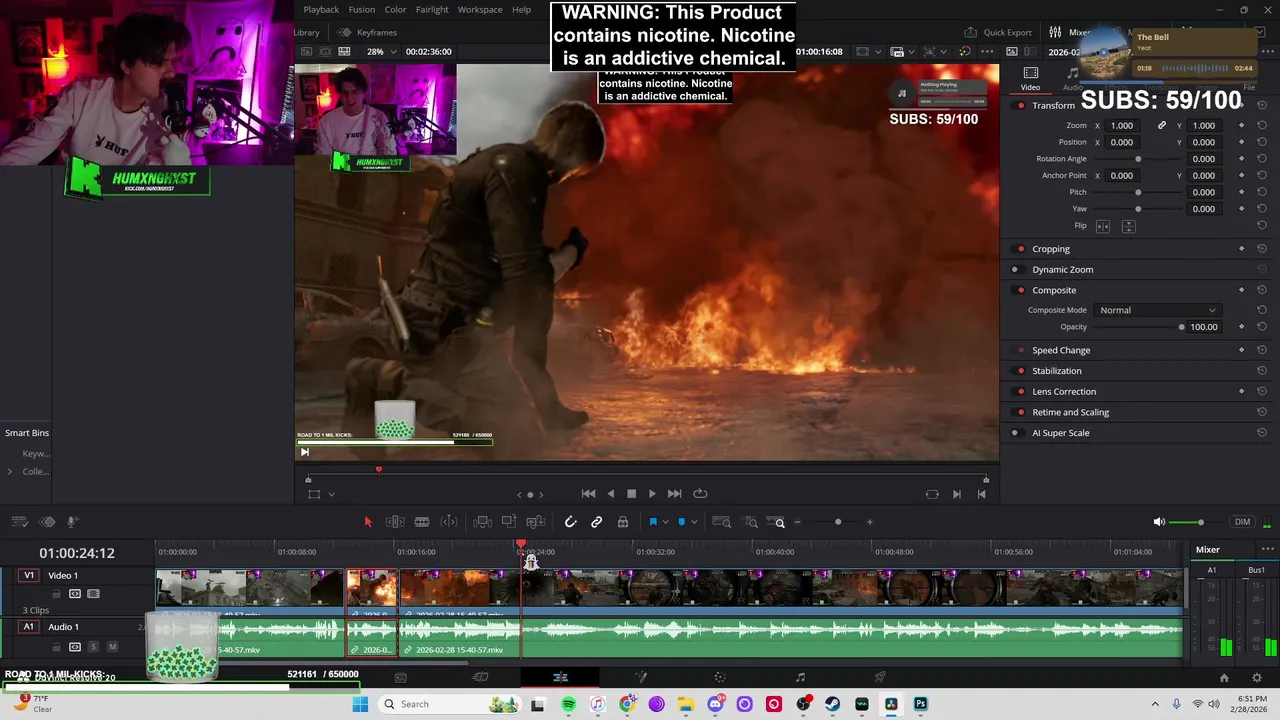Play the timeline forward
Screen dimensions: 1280x720
(x=652, y=494)
